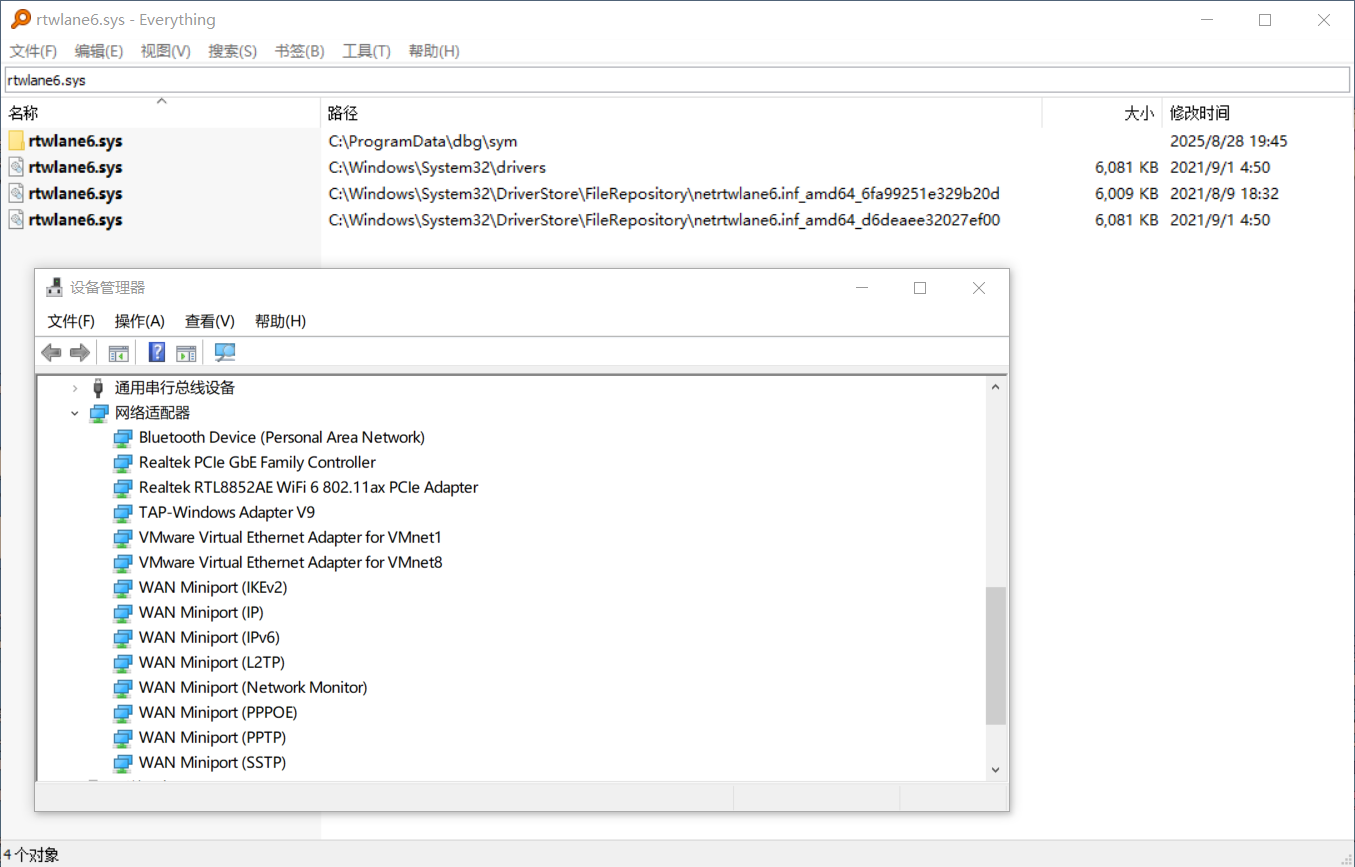Click file icon of rtwlane6.sys in System32\drivers
Screen dimensions: 1355x867
[16, 167]
